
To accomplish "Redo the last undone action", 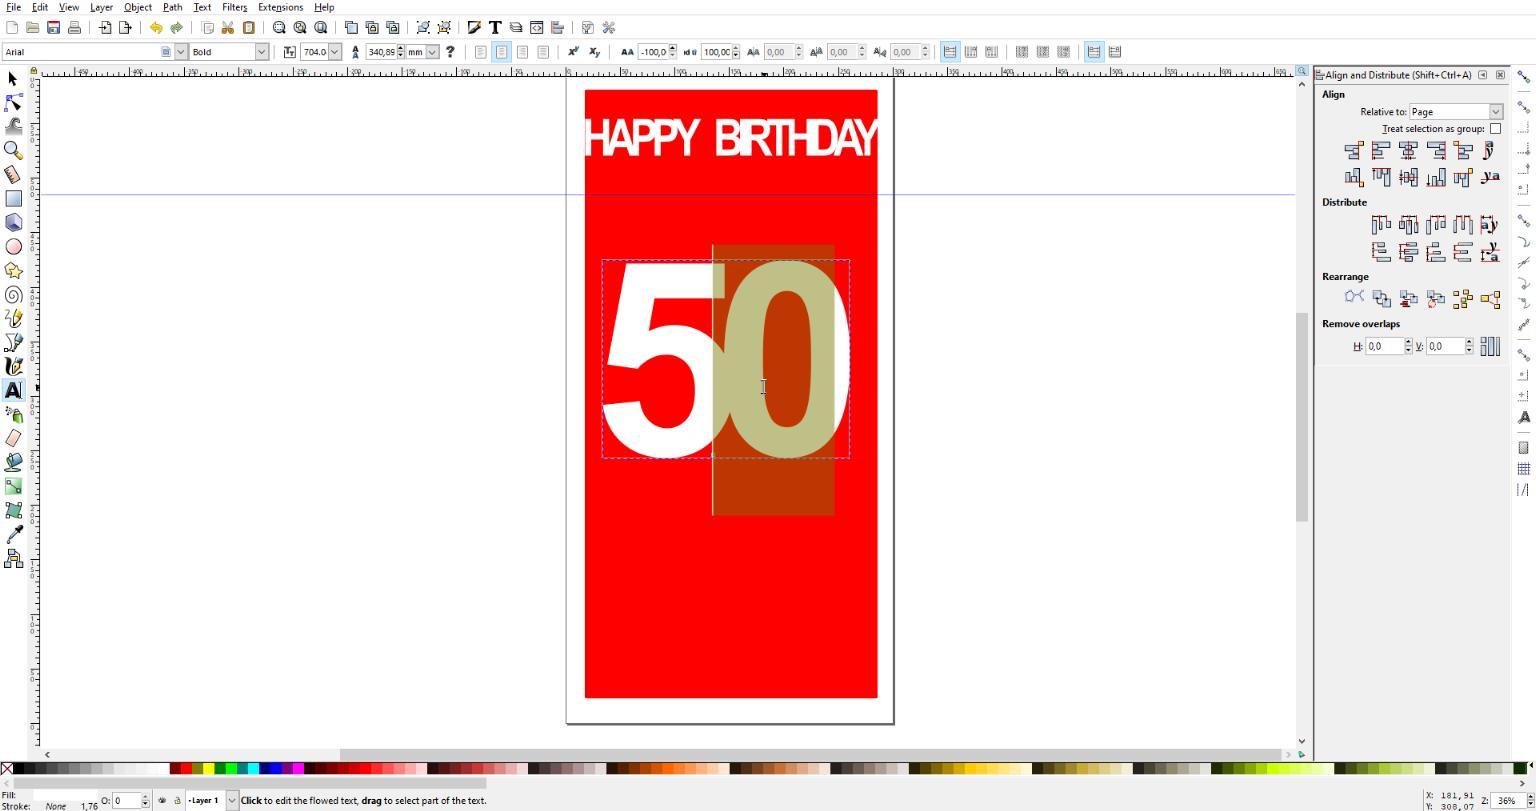I will coord(176,28).
